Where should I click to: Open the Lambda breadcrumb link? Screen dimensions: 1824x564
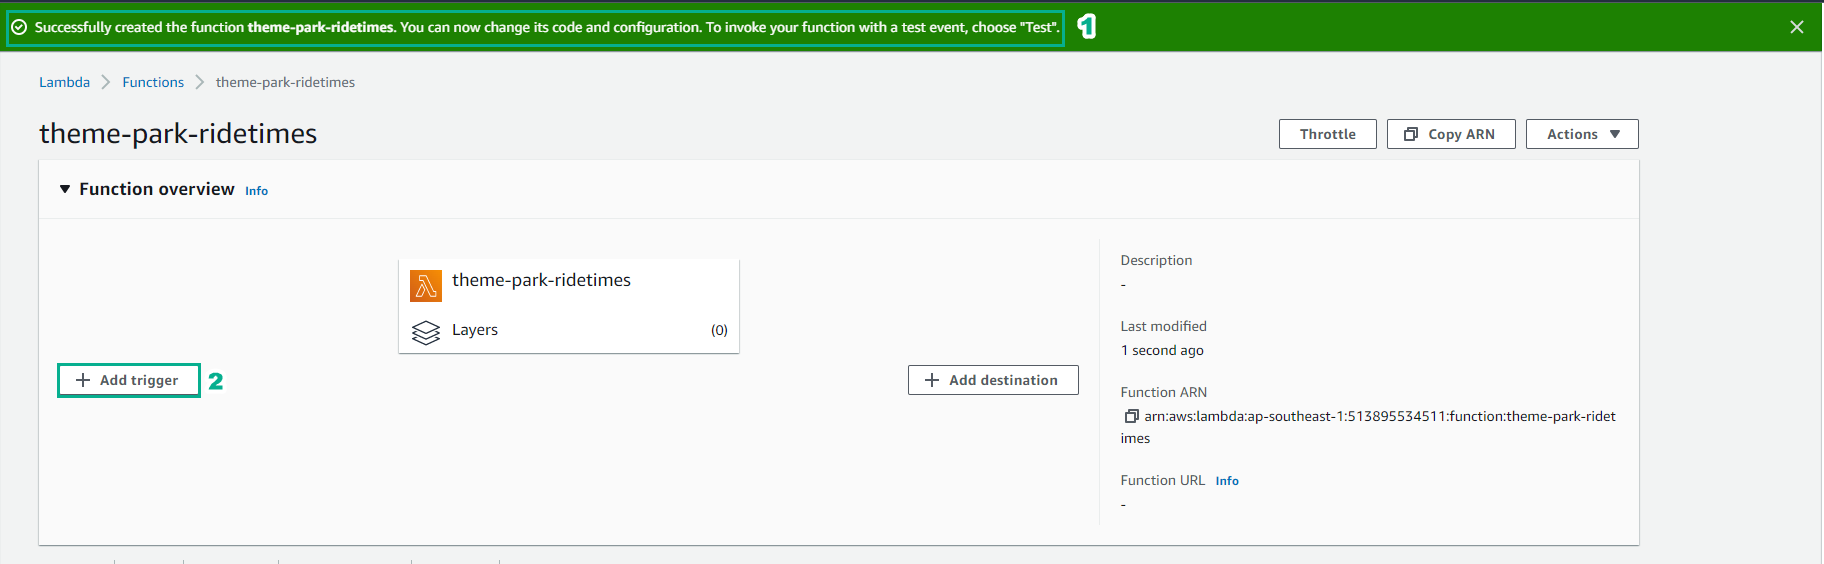[64, 82]
